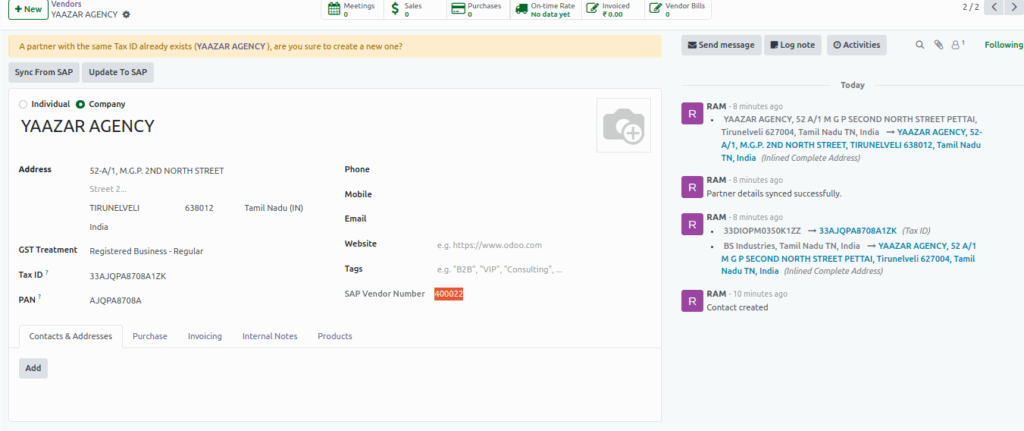
Task: Click SAP Vendor Number value 400022
Action: point(449,295)
